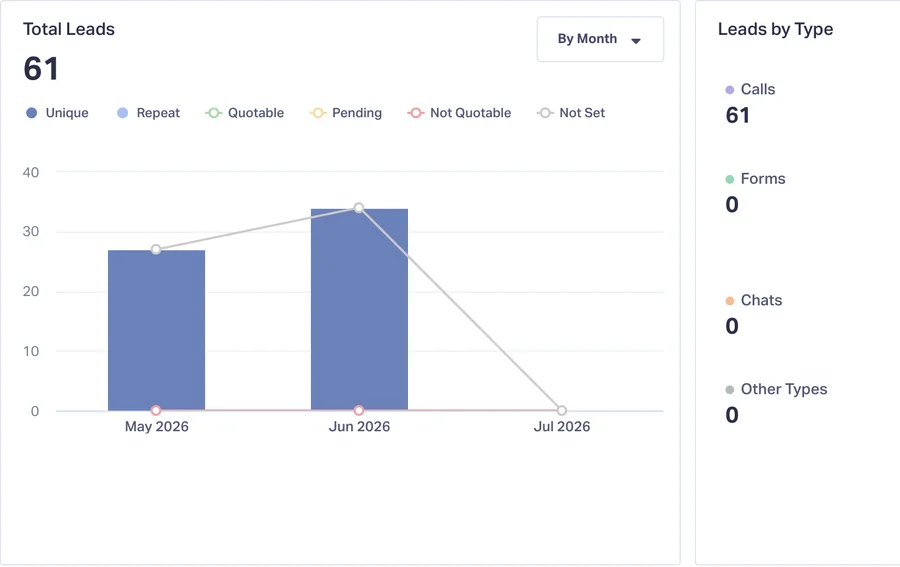Click the Jul 2026 axis label

pyautogui.click(x=562, y=426)
